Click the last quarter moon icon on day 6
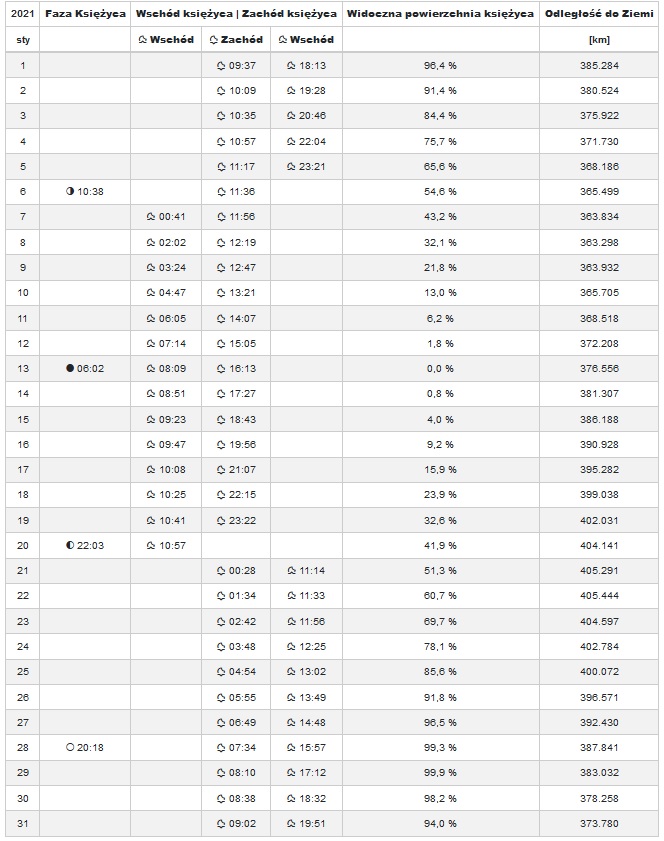This screenshot has height=841, width=664. (70, 191)
